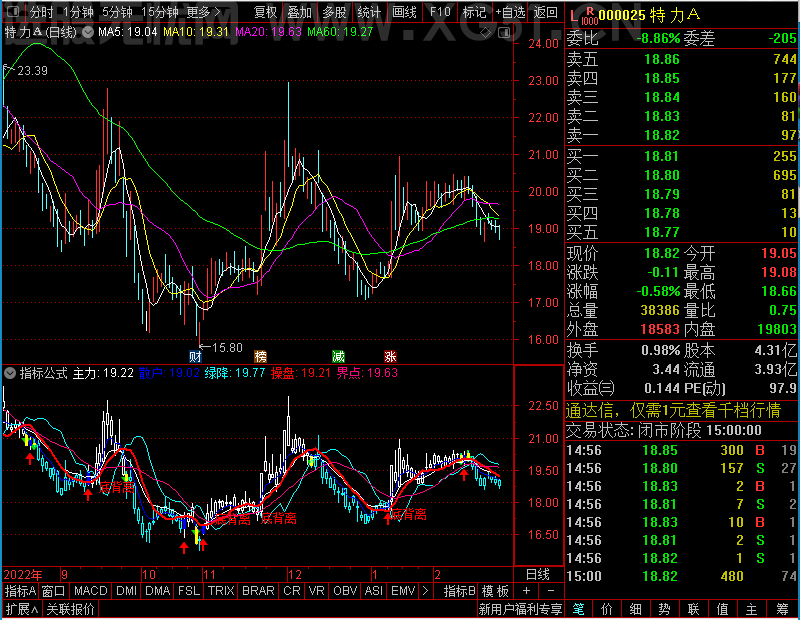This screenshot has width=800, height=620.
Task: Expand the 指标公式 indicator dropdown
Action: (x=10, y=373)
